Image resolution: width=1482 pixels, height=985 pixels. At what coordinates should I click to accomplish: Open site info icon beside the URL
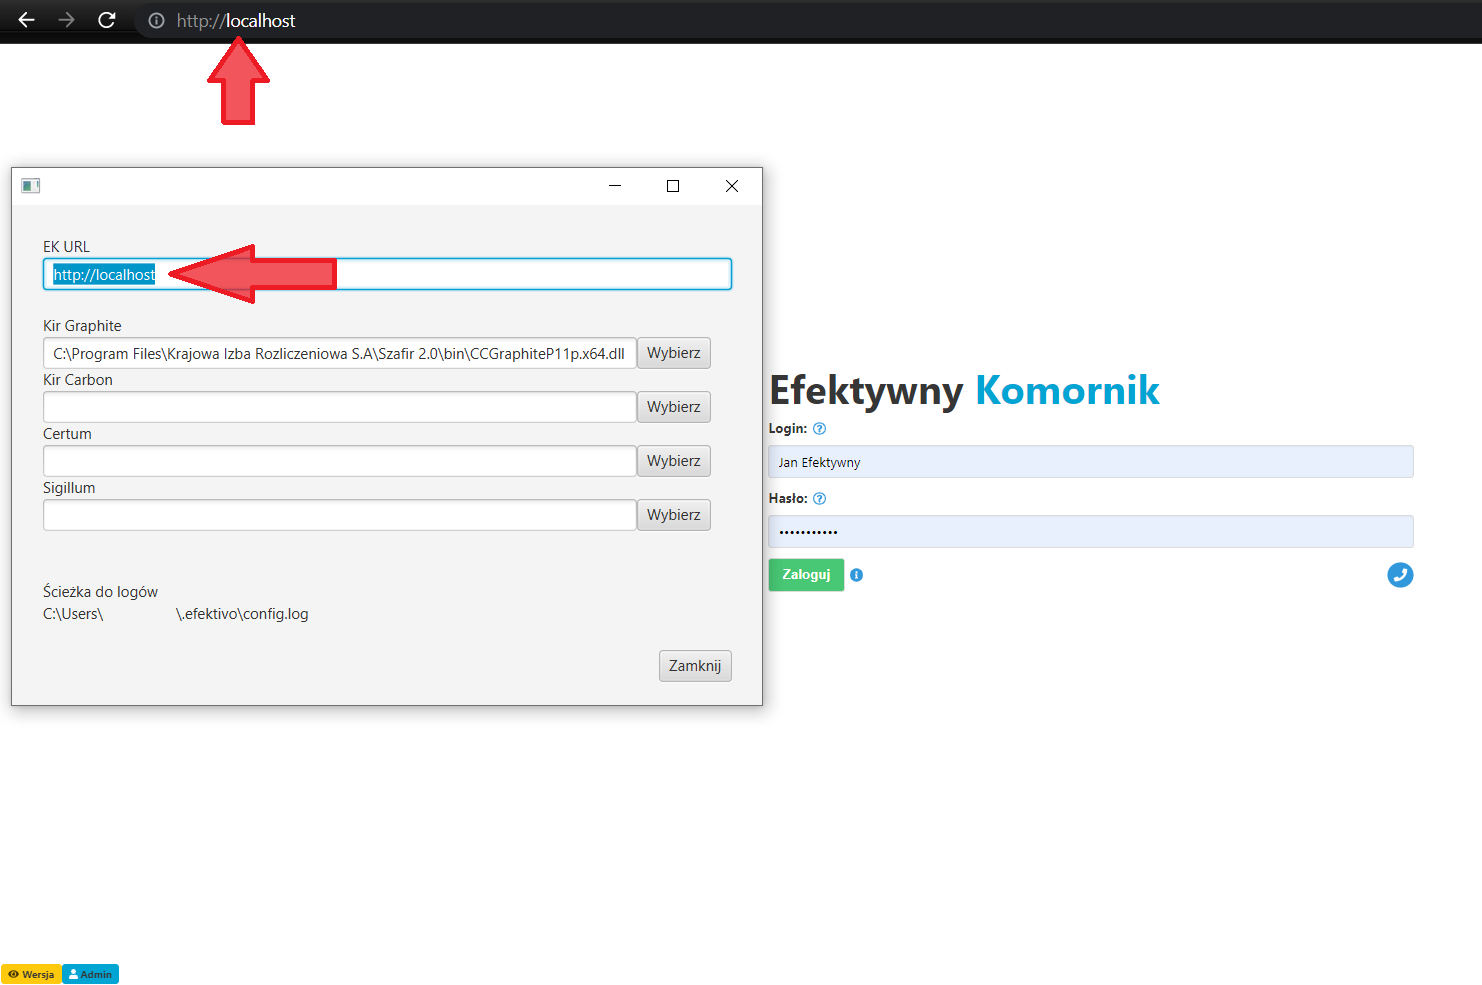point(156,20)
